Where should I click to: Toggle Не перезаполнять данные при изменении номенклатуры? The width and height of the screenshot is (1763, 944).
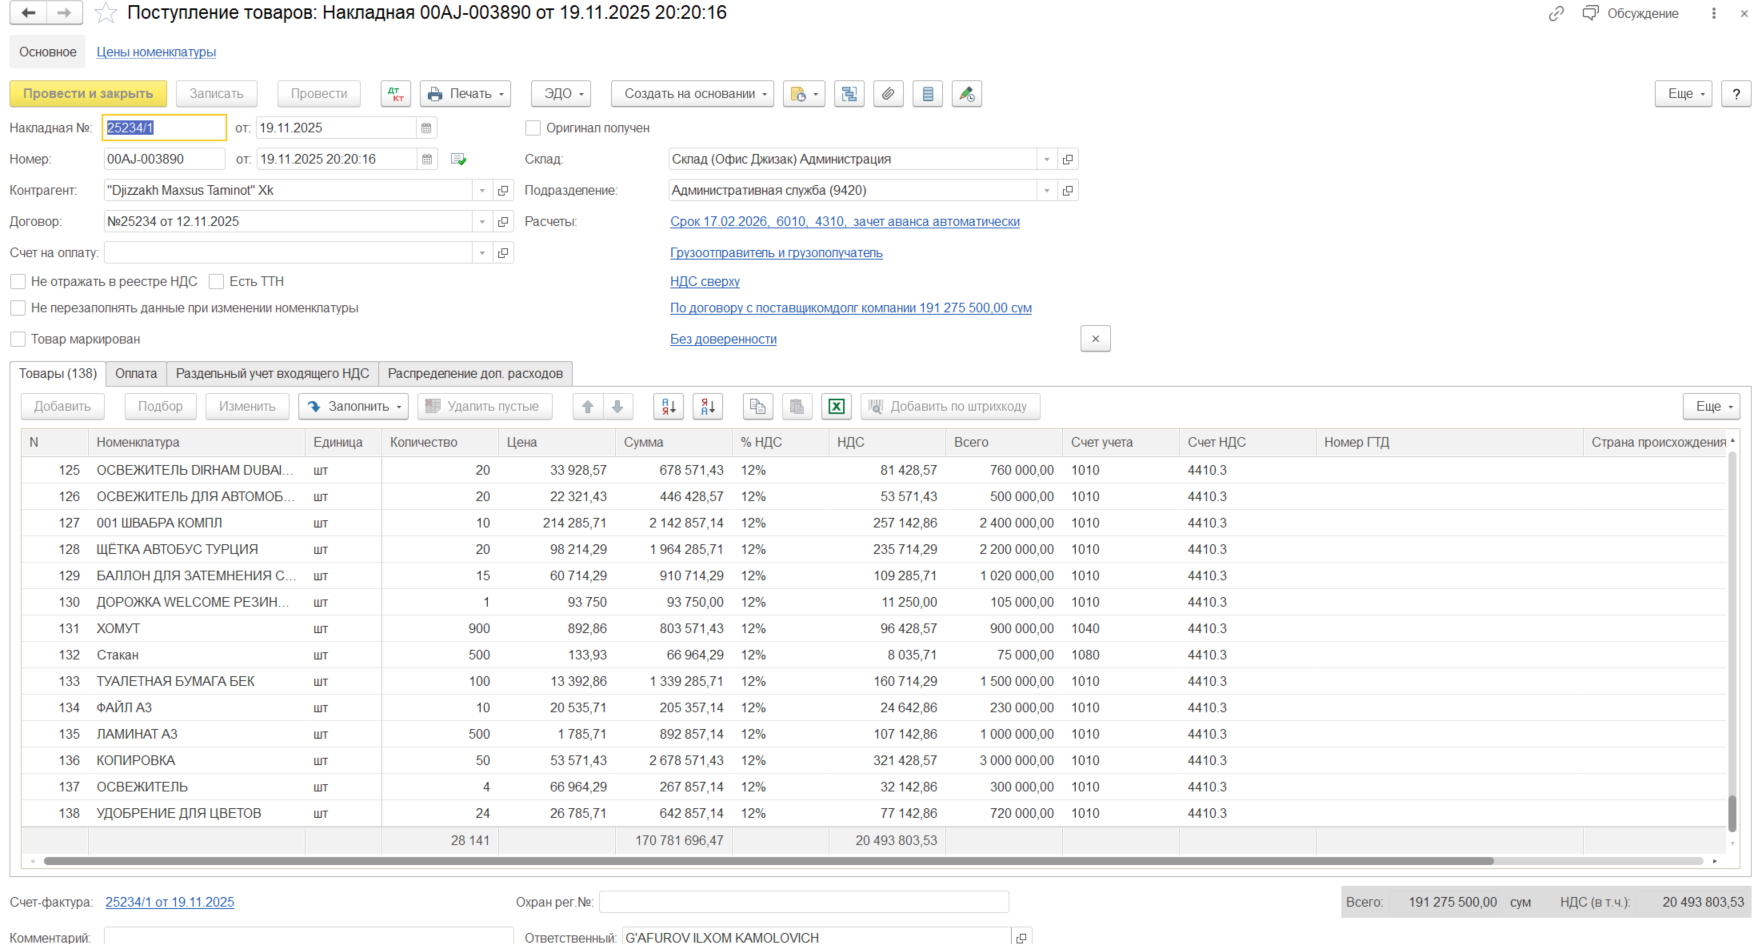click(x=18, y=308)
